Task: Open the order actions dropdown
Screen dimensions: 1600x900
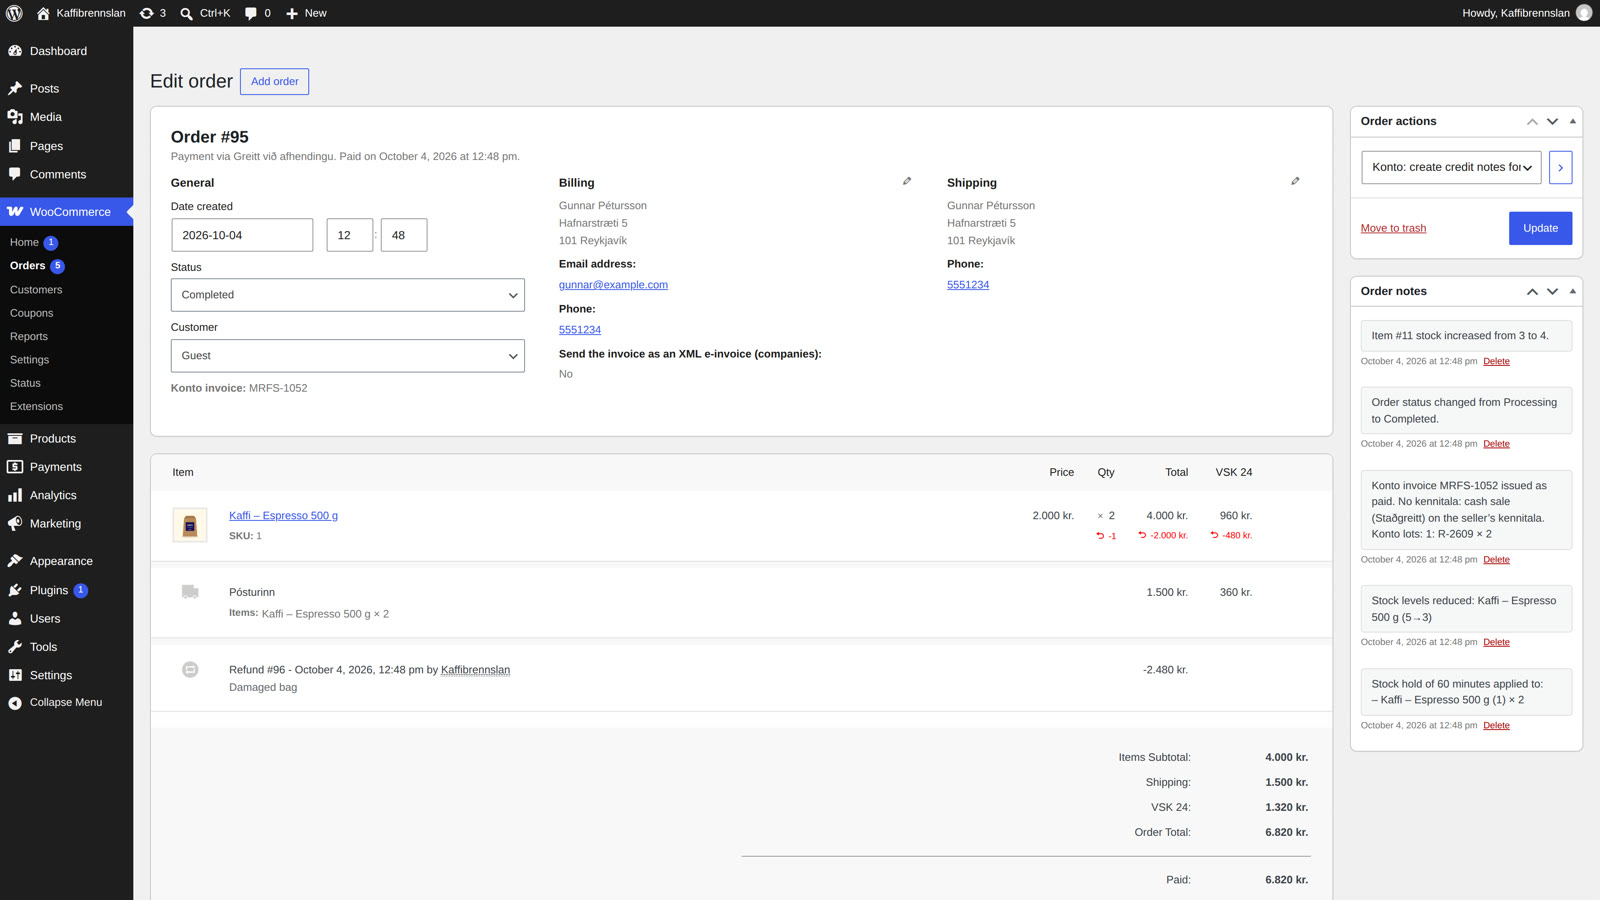Action: [1451, 167]
